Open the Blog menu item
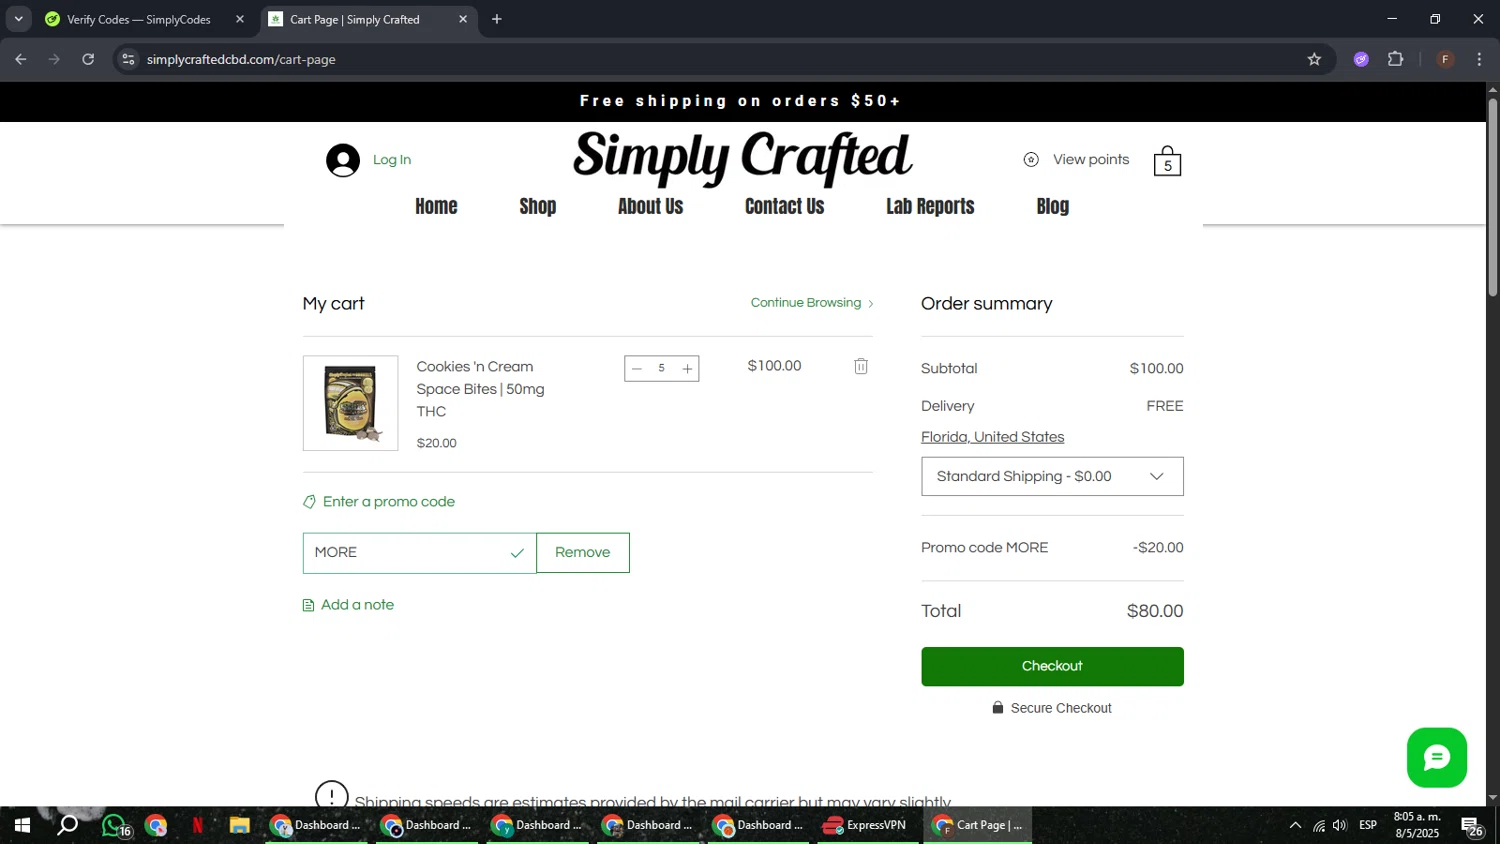The image size is (1500, 844). click(1053, 206)
